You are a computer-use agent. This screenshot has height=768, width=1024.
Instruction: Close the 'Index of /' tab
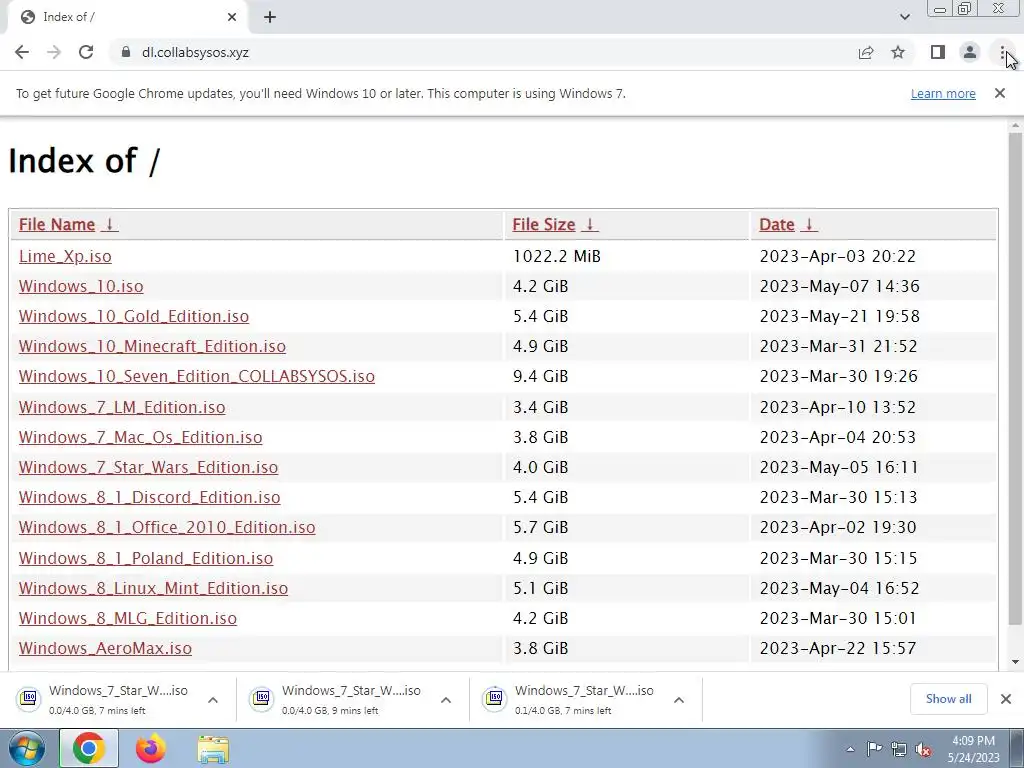pyautogui.click(x=232, y=17)
